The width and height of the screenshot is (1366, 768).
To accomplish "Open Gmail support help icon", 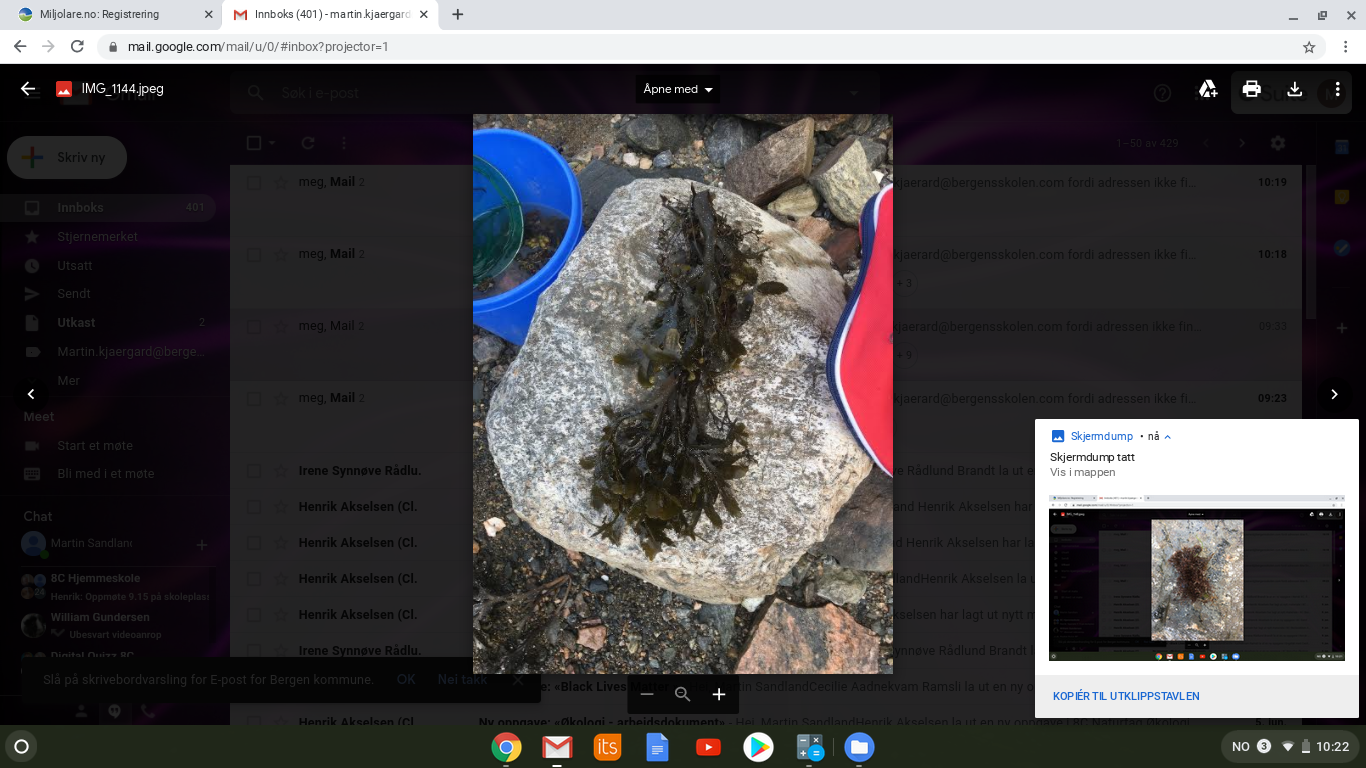I will click(1162, 93).
